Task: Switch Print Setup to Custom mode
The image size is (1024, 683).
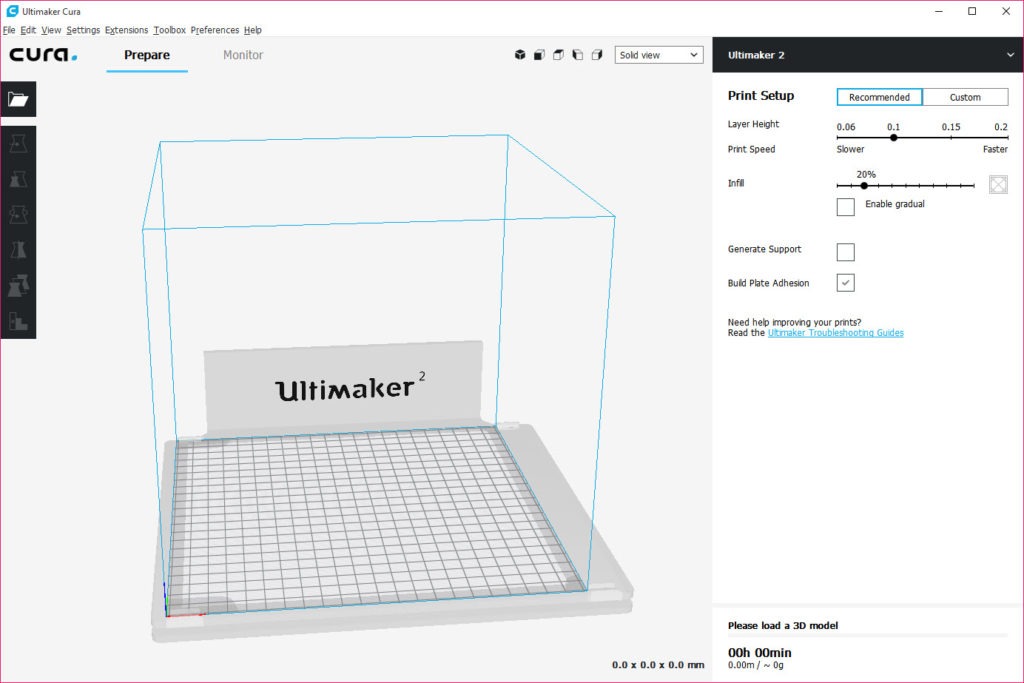Action: (965, 97)
